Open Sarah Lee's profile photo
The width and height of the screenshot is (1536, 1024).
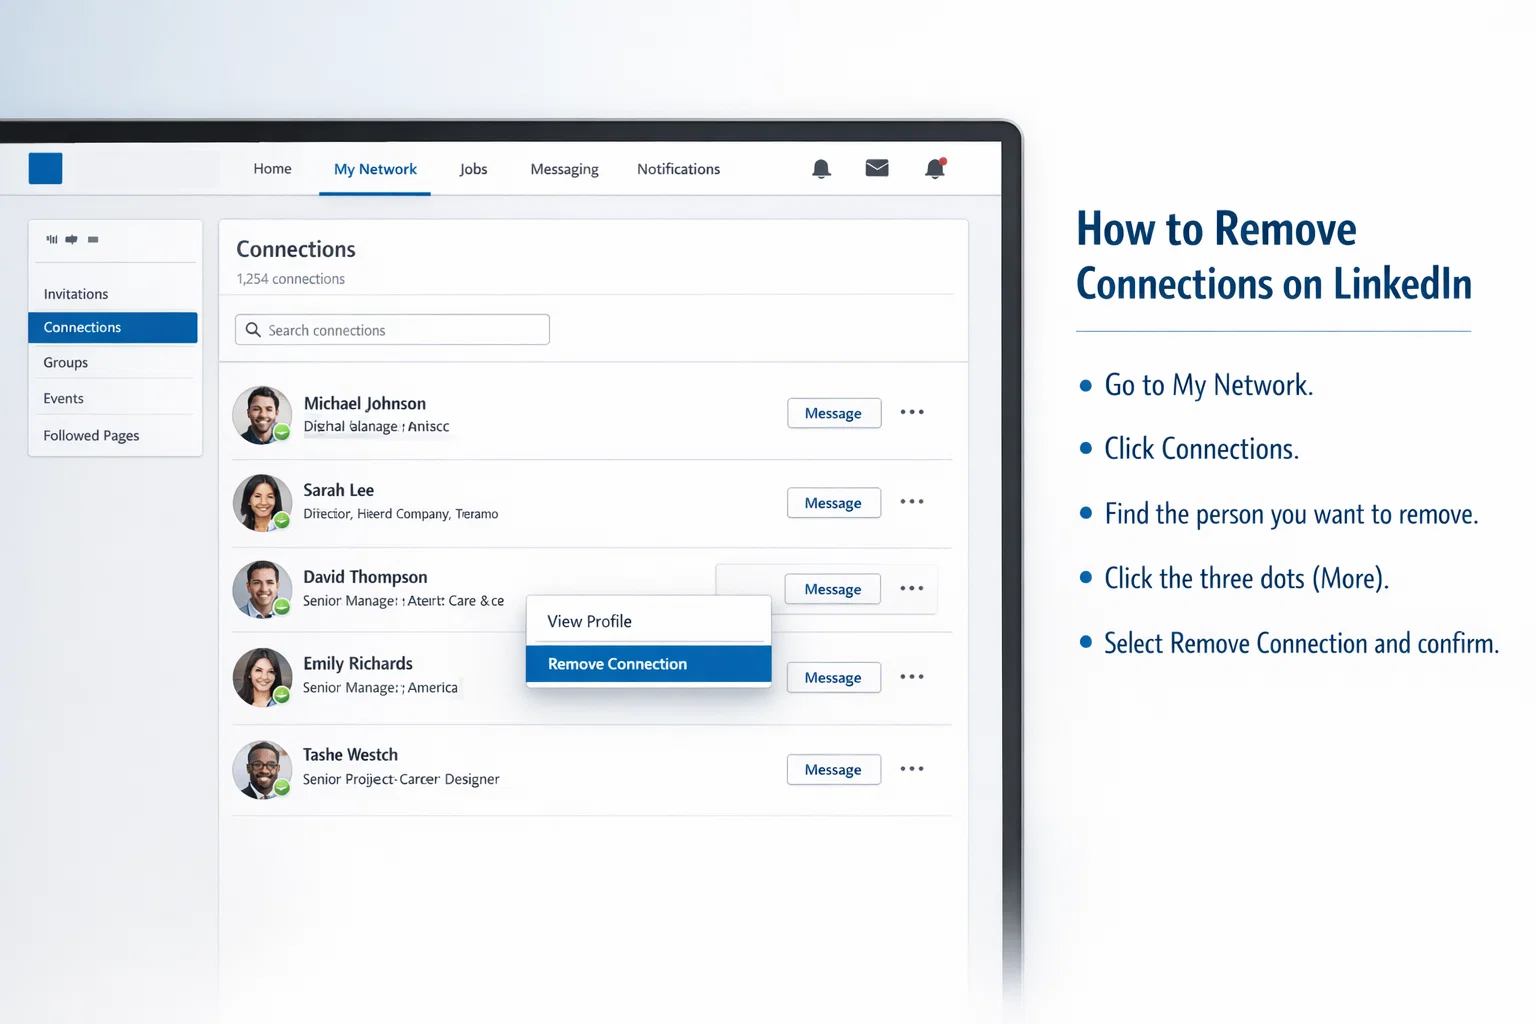262,502
